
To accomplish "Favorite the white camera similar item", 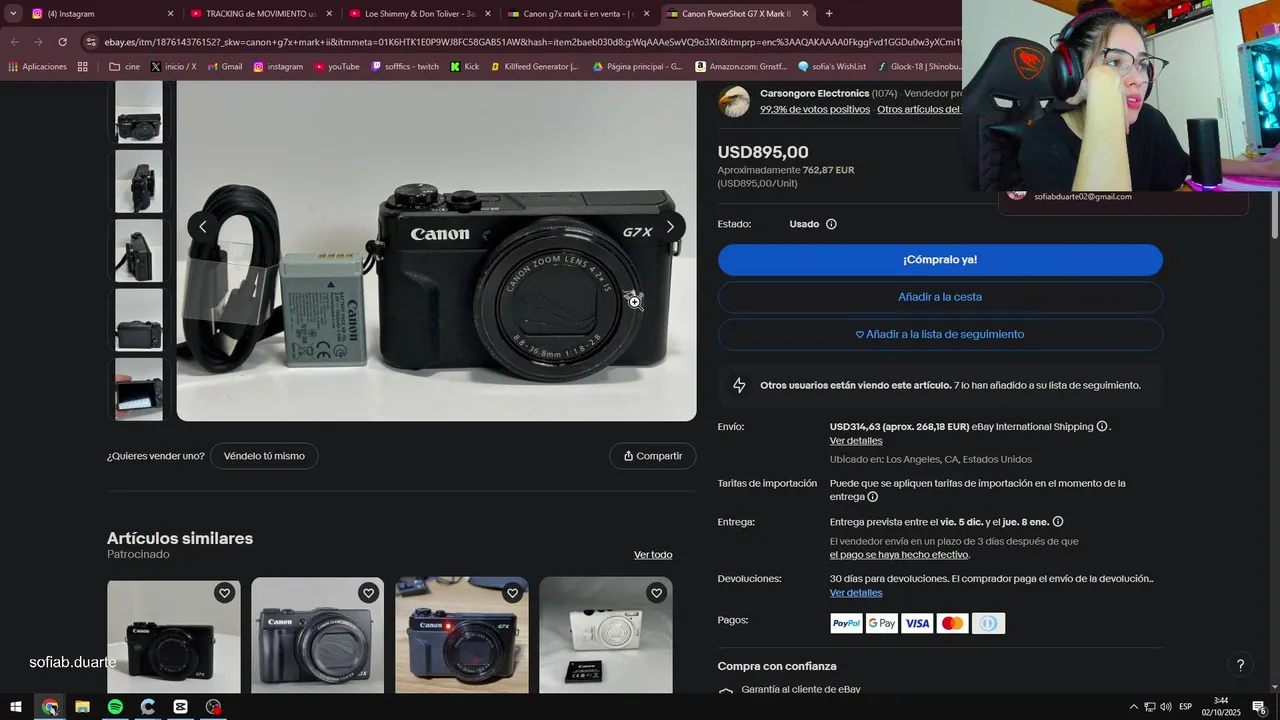I will [x=656, y=593].
